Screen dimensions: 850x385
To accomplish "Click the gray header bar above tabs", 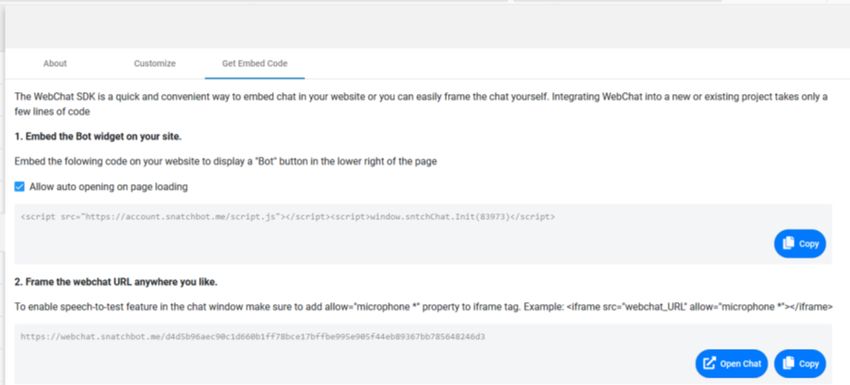I will click(427, 24).
